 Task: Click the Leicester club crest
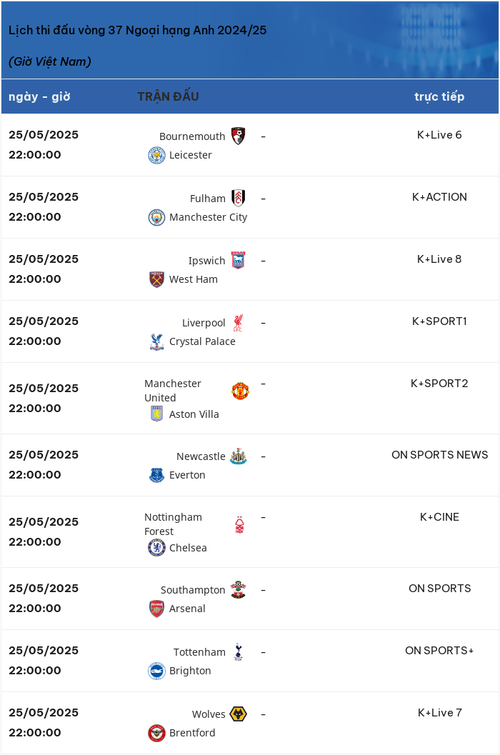point(157,156)
